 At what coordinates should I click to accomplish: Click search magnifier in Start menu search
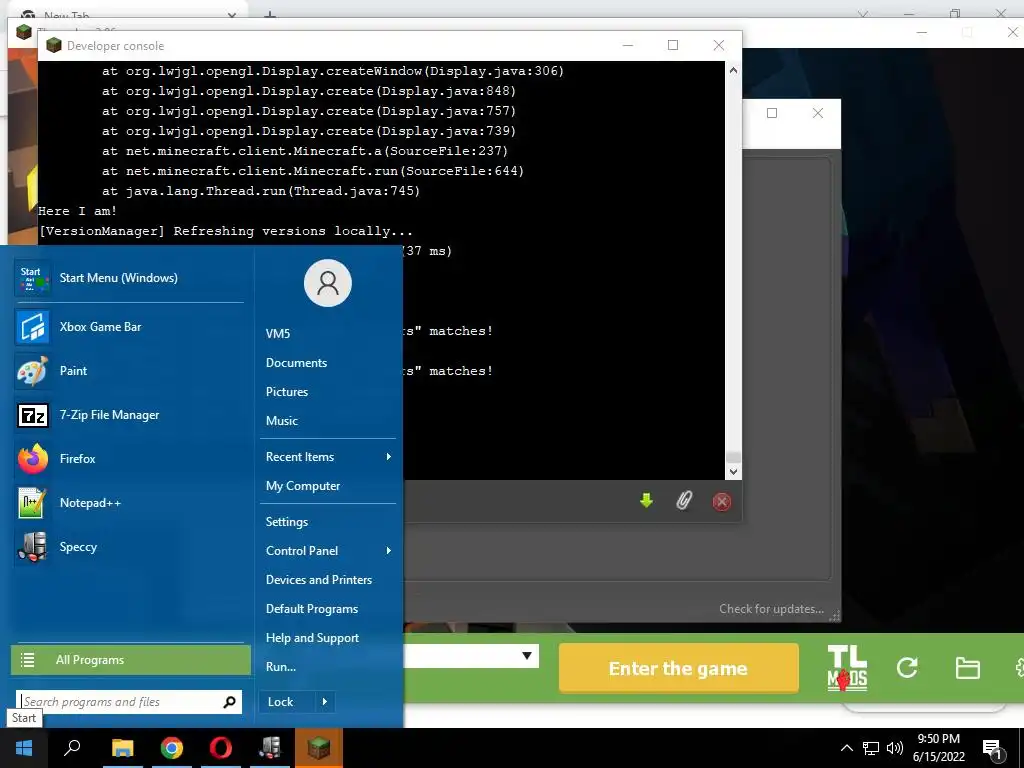point(229,702)
